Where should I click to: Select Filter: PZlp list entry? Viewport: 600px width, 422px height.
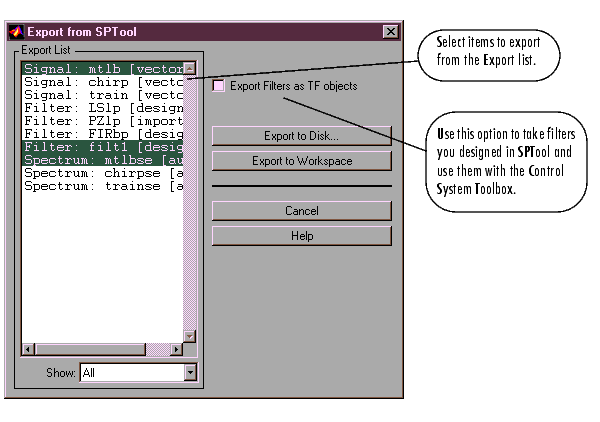coord(103,121)
